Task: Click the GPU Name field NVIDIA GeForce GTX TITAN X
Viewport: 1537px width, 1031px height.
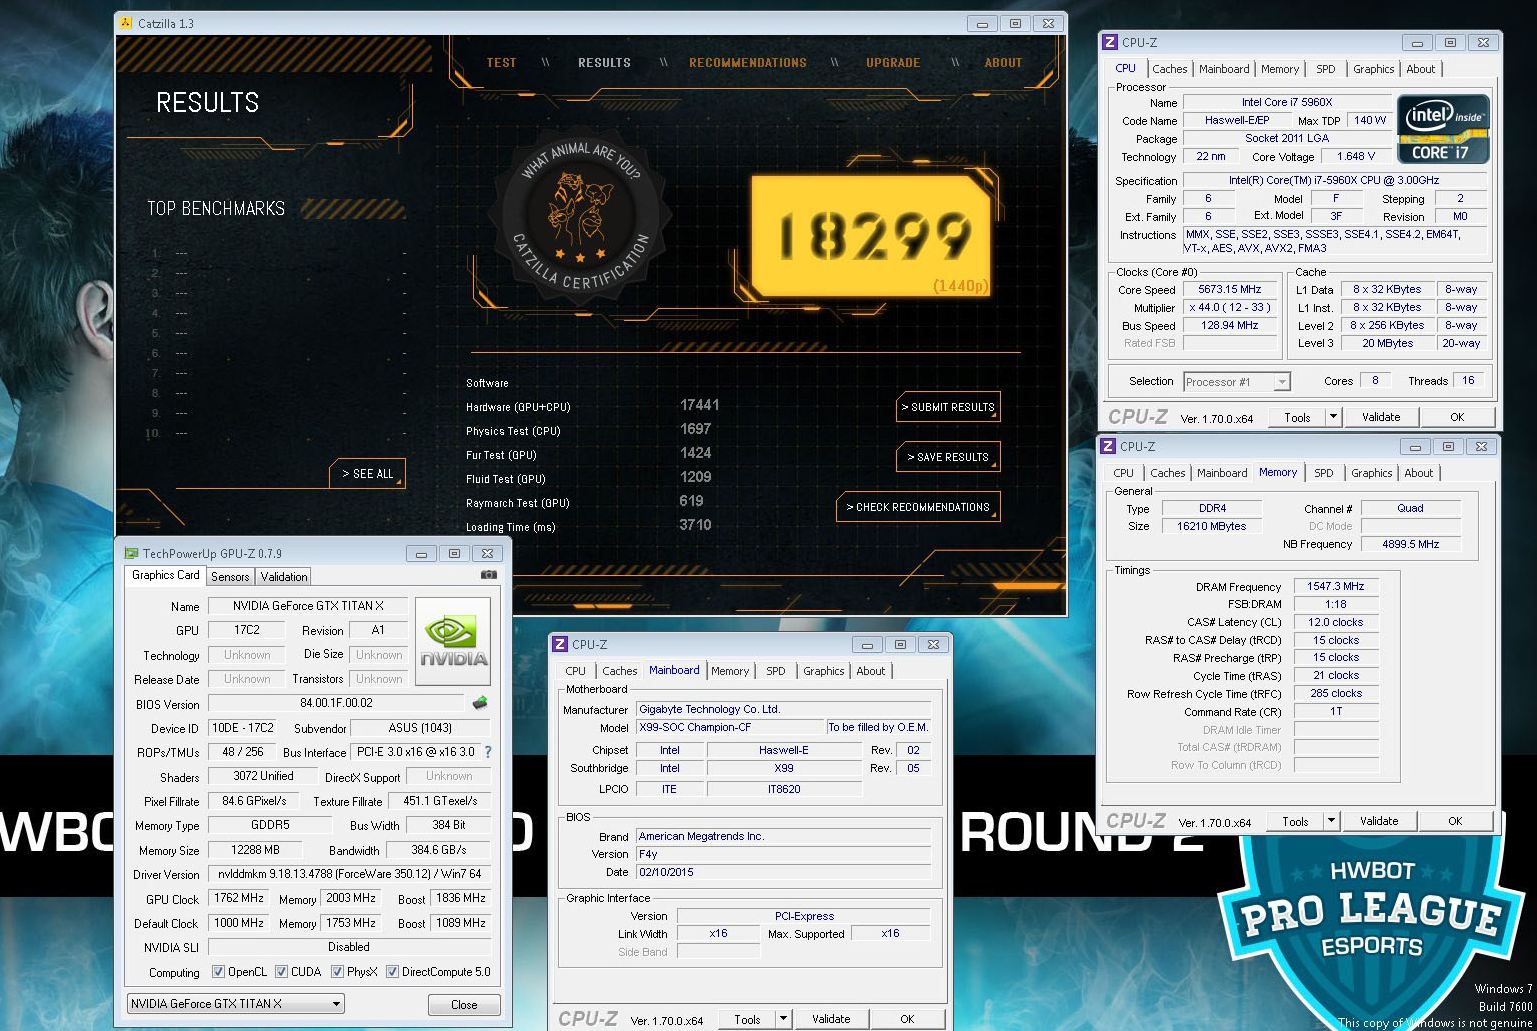Action: 308,606
